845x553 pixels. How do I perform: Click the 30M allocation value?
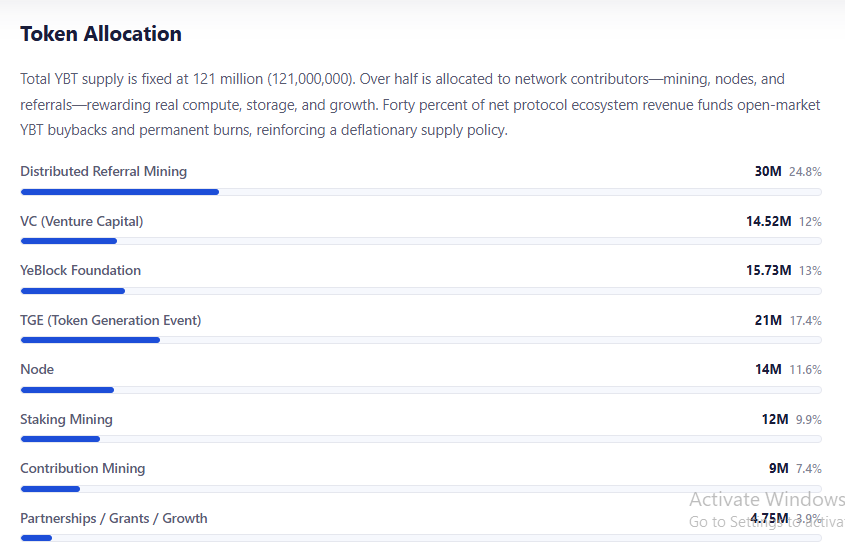click(x=768, y=171)
